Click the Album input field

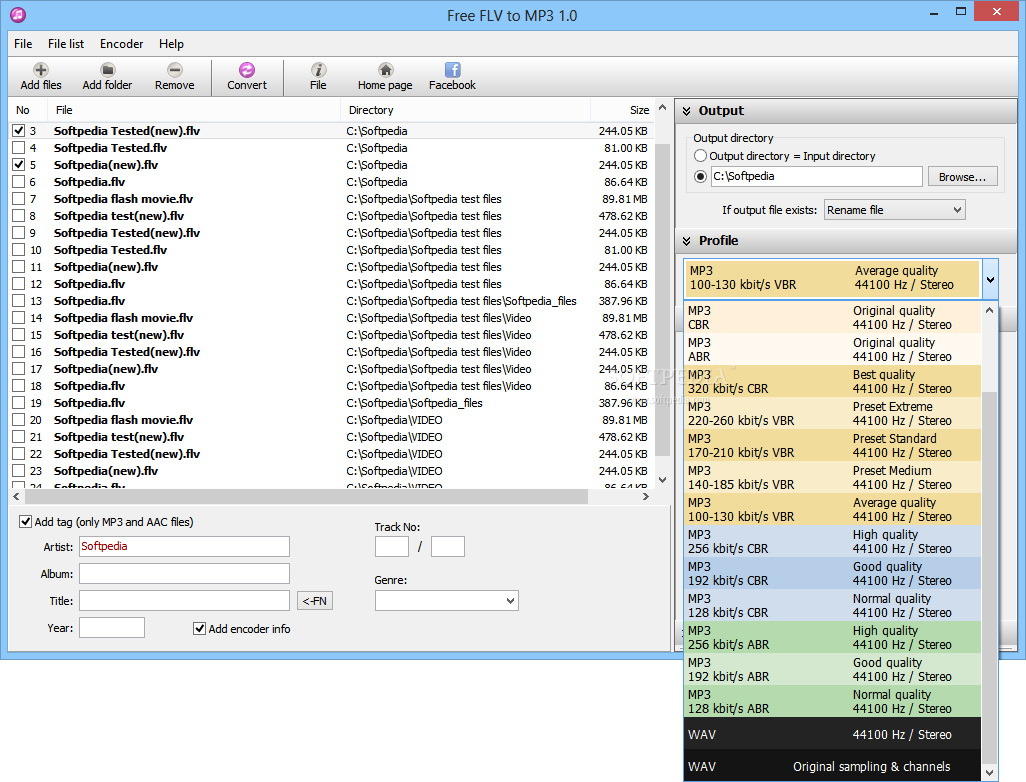click(x=184, y=573)
